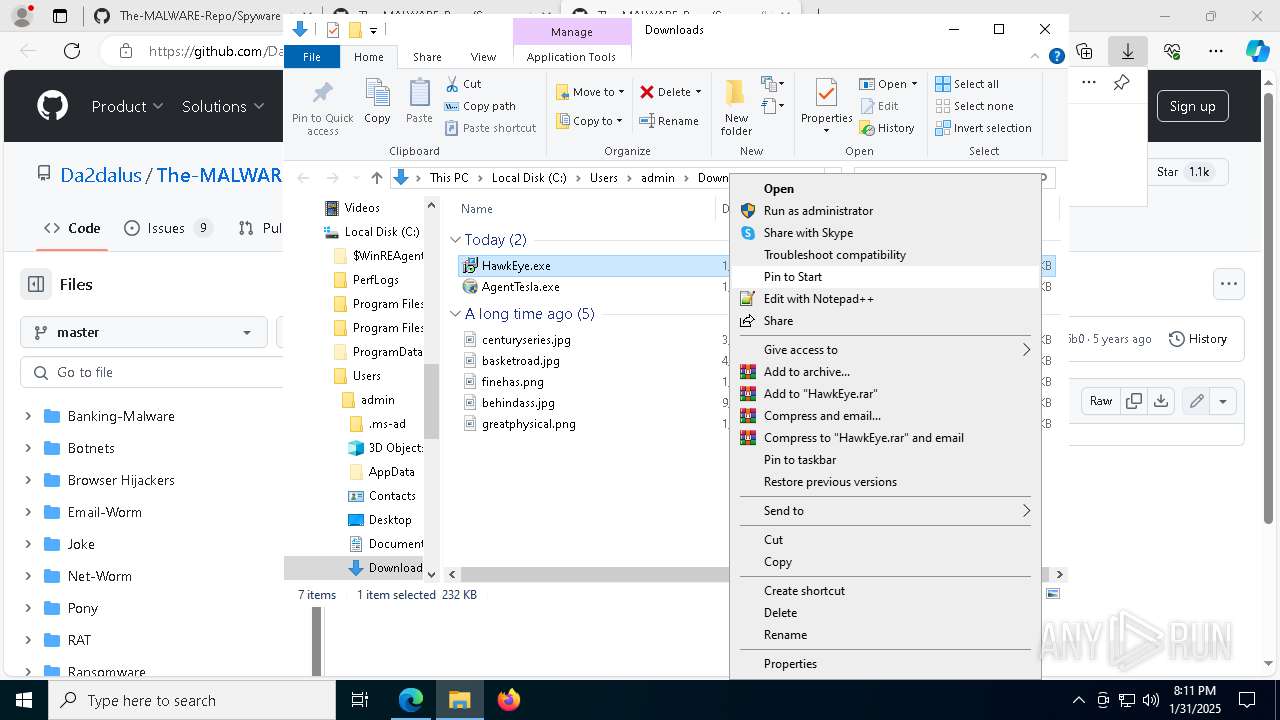This screenshot has height=720, width=1280.
Task: Expand Banking-Malware folder on GitHub
Action: click(28, 416)
